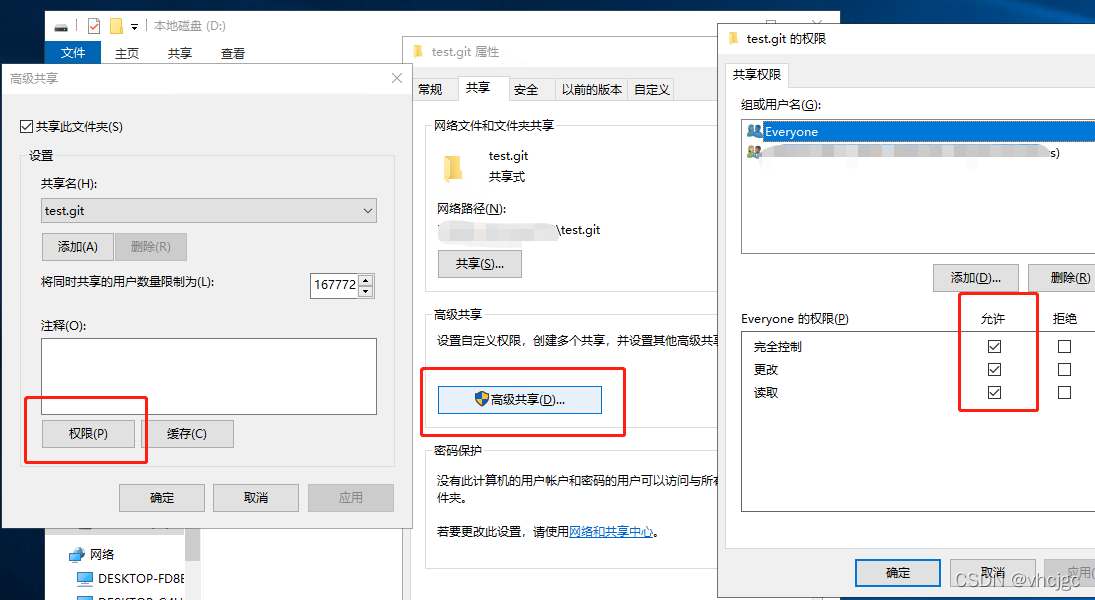1095x600 pixels.
Task: Click the 注释 comment text box
Action: pos(209,376)
